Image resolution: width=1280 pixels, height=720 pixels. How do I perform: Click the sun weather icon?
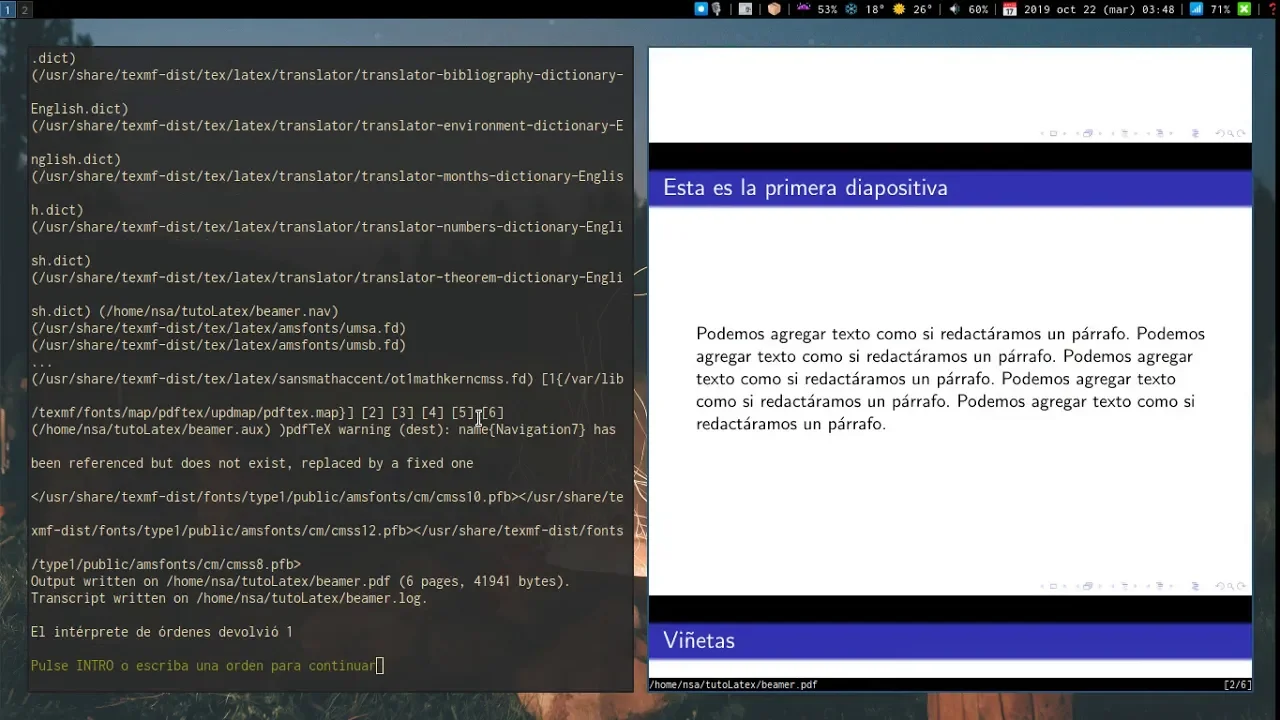point(899,9)
